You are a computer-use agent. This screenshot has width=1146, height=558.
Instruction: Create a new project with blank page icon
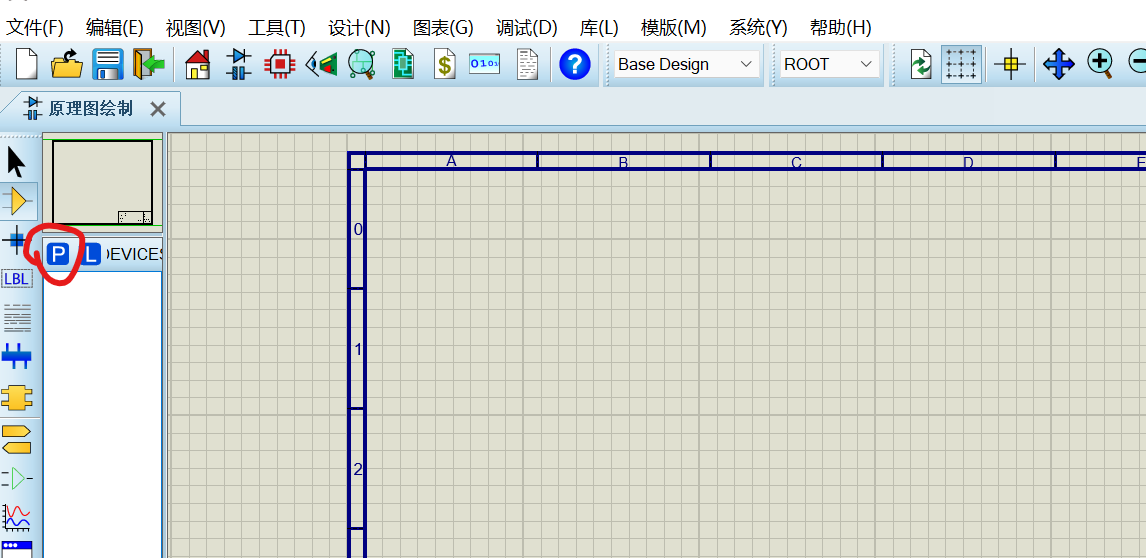26,64
